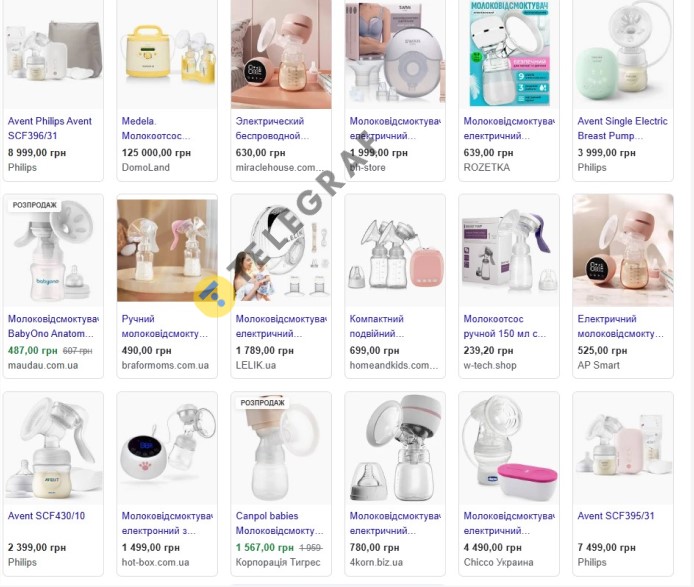The width and height of the screenshot is (694, 587).
Task: Select the hot-box.com.ua electronic pump image
Action: click(x=167, y=448)
